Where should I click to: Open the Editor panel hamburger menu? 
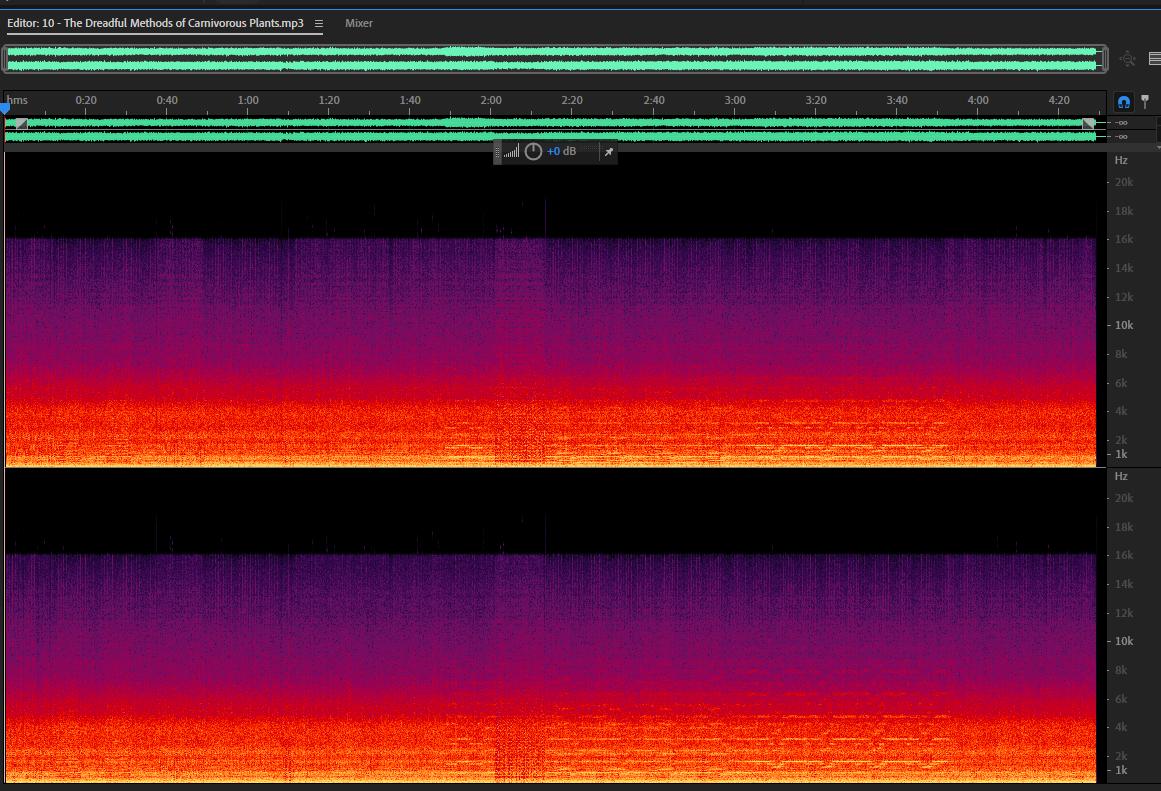click(318, 24)
